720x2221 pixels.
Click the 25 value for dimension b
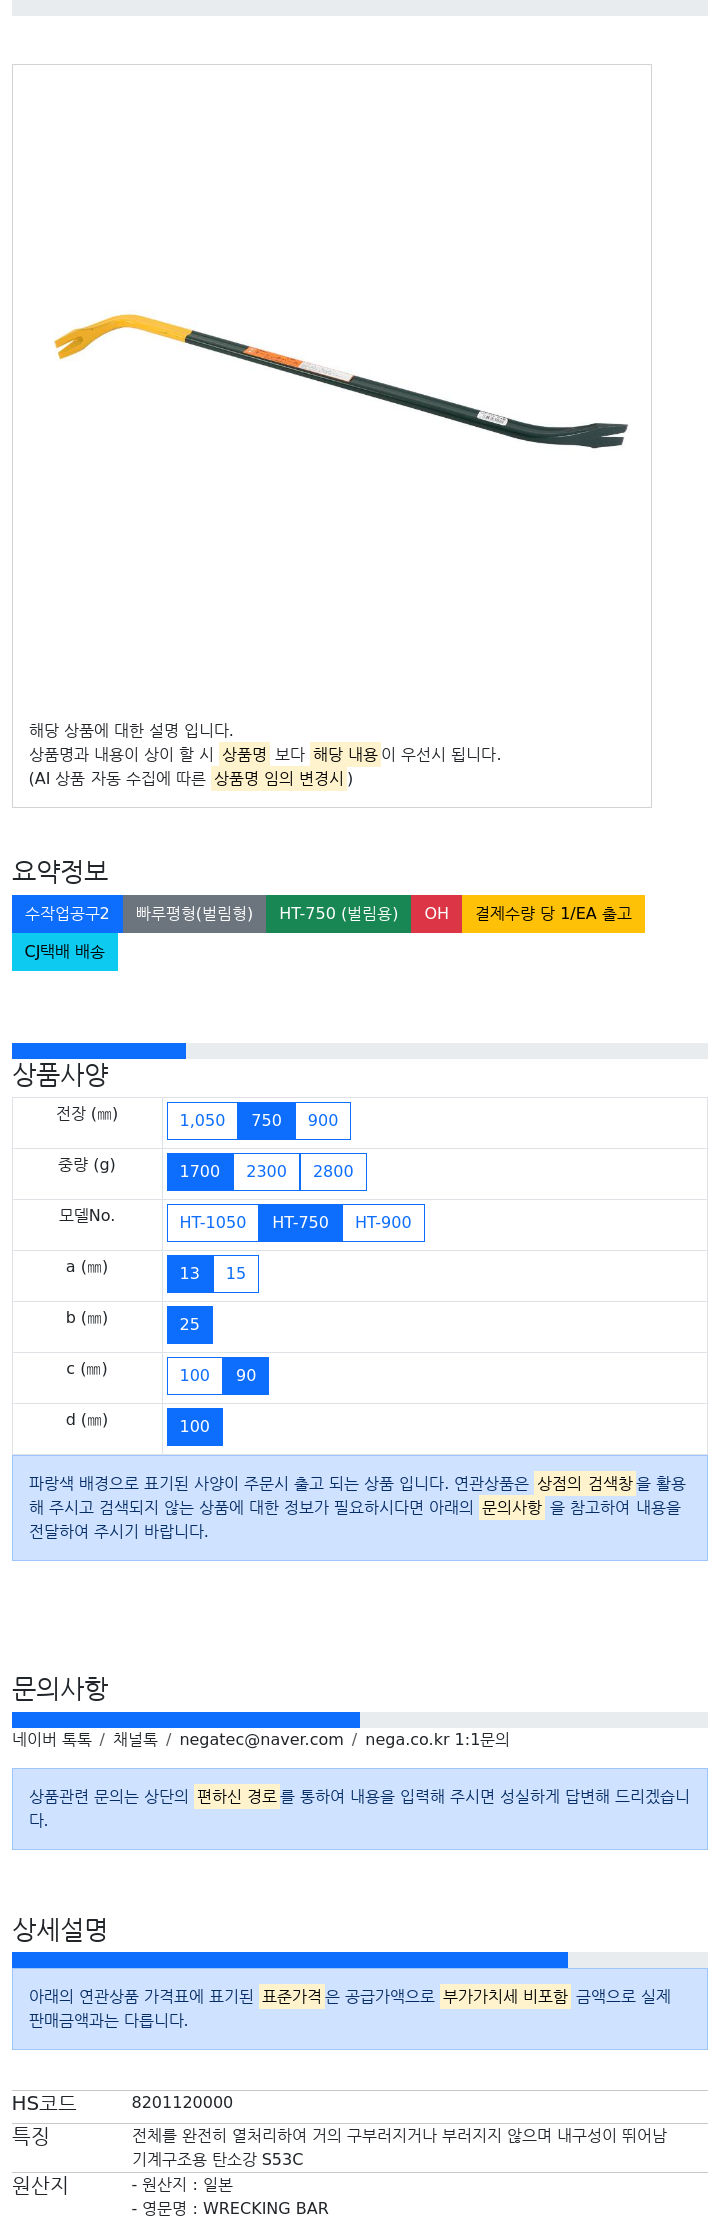point(190,1325)
